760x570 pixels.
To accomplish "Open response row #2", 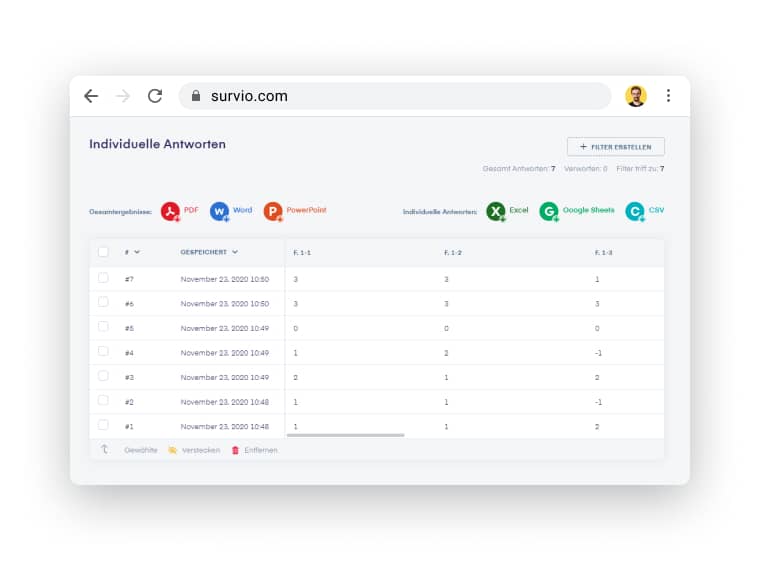I will (377, 402).
